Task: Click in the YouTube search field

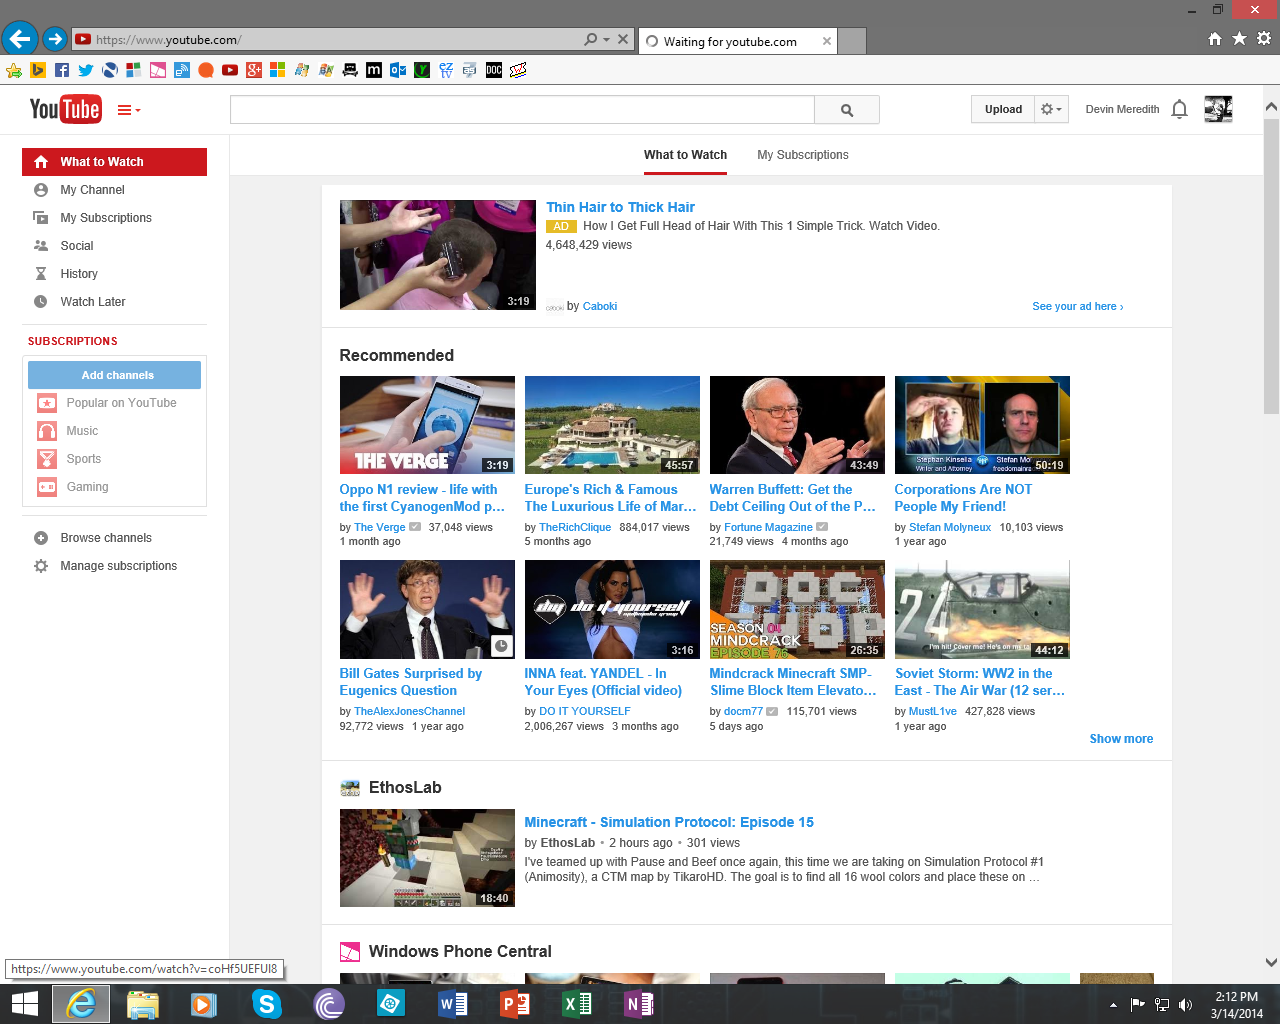Action: (x=521, y=110)
